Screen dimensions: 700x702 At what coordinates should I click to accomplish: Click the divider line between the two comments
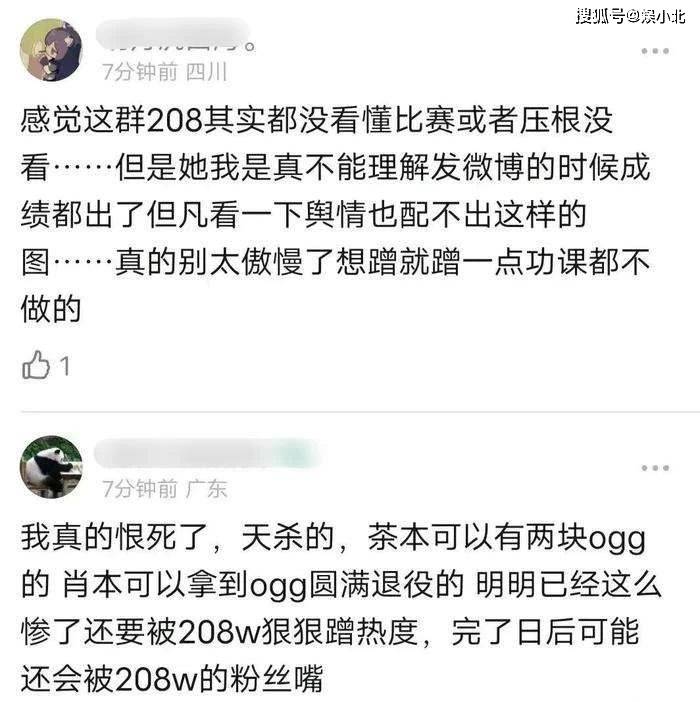[360, 411]
